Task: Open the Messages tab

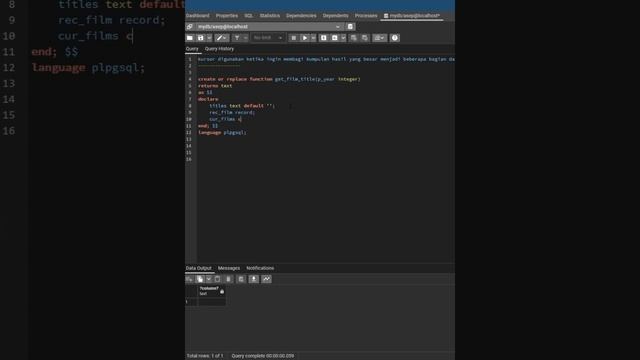Action: click(229, 268)
